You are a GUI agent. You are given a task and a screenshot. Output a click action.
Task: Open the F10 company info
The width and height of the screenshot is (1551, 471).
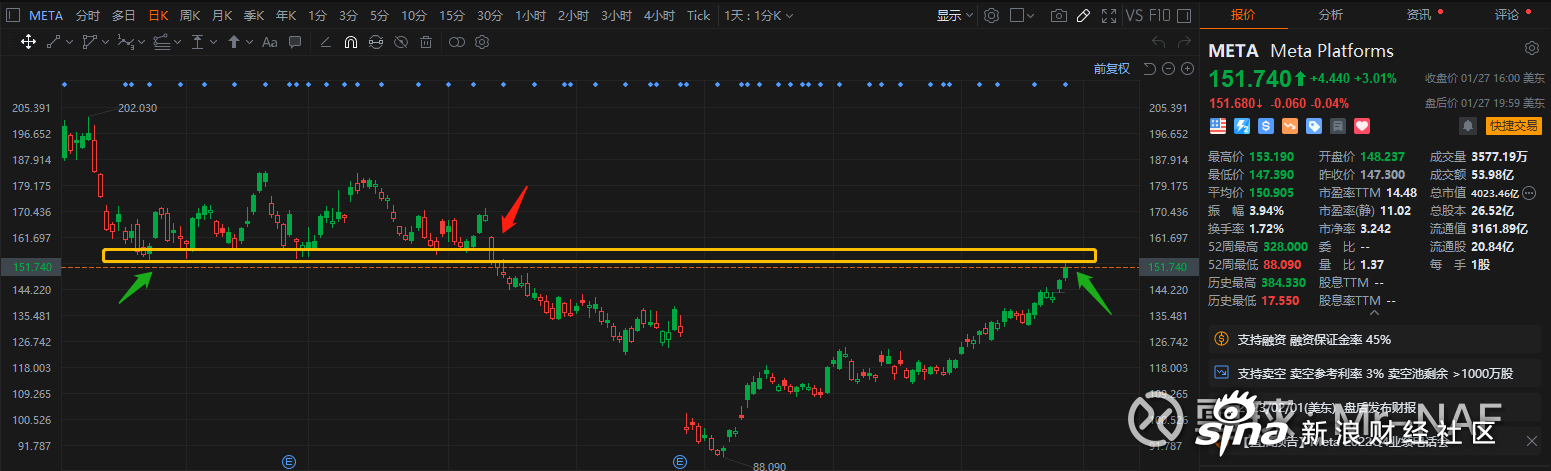click(x=1159, y=15)
